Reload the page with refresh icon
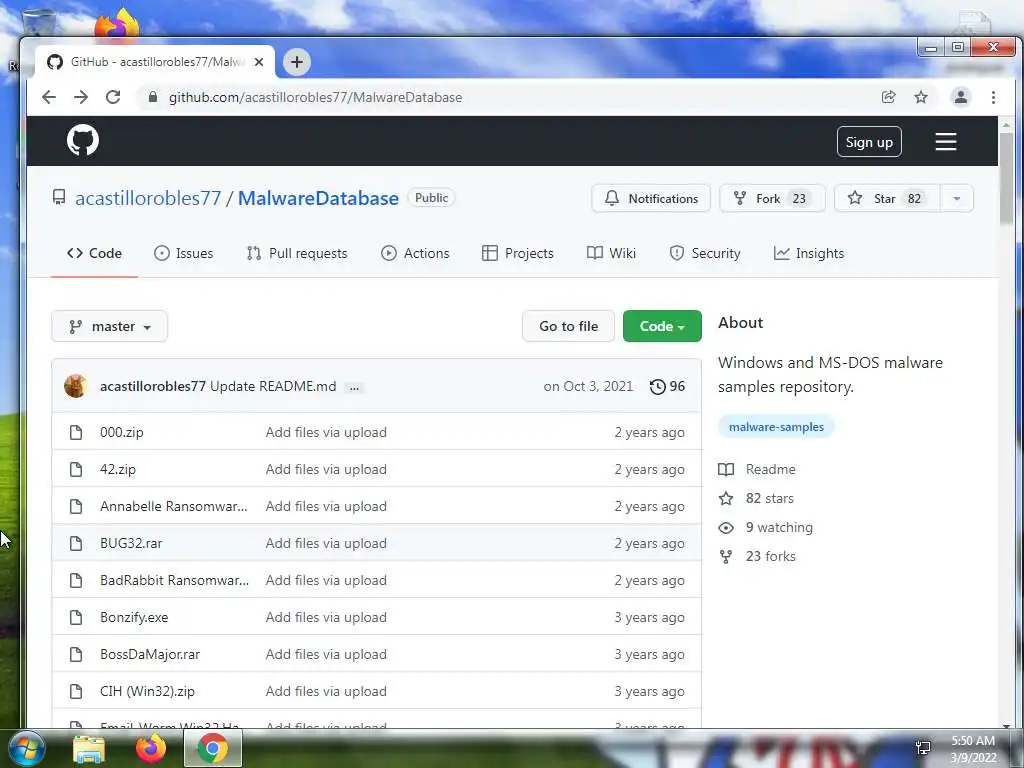The width and height of the screenshot is (1024, 768). tap(113, 97)
